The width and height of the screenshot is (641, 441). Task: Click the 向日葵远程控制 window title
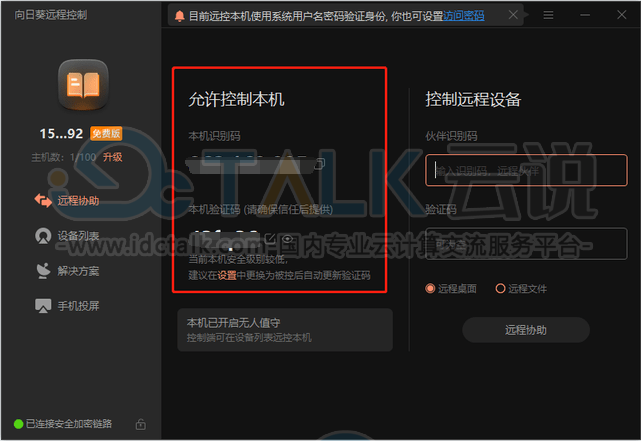pos(51,15)
